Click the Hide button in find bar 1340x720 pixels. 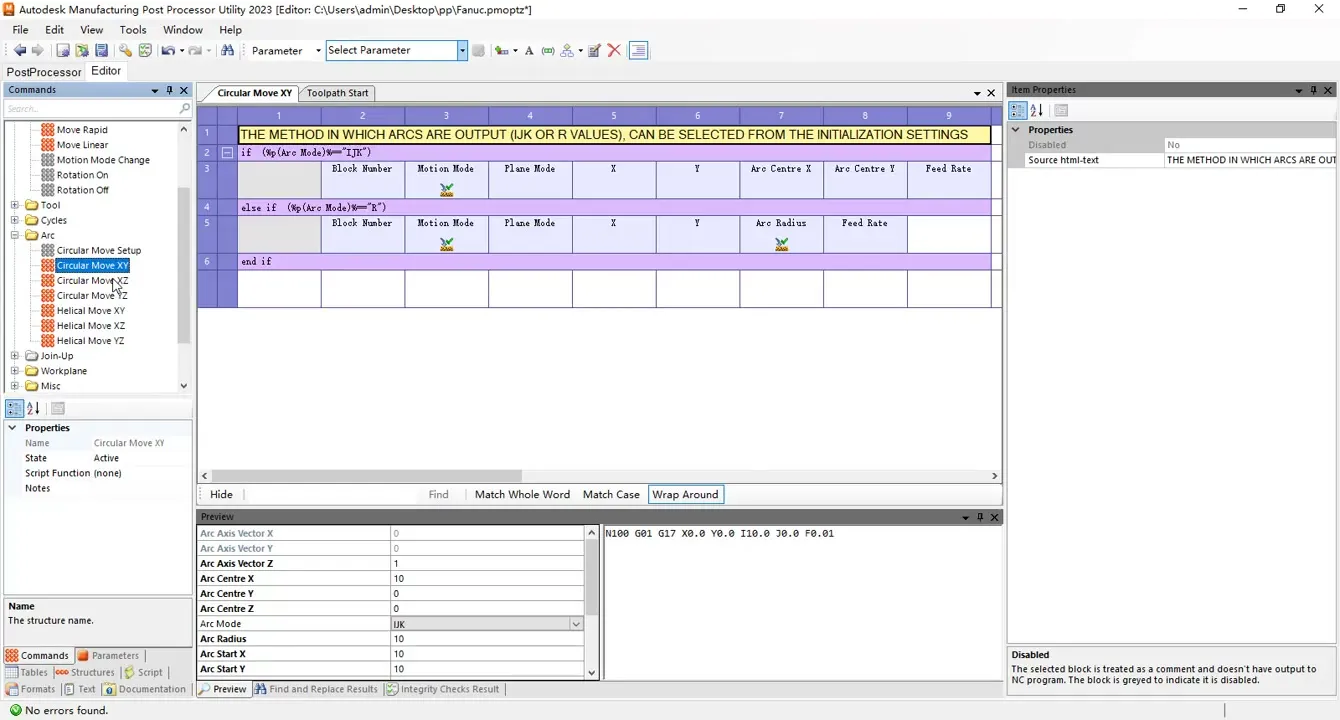[221, 495]
